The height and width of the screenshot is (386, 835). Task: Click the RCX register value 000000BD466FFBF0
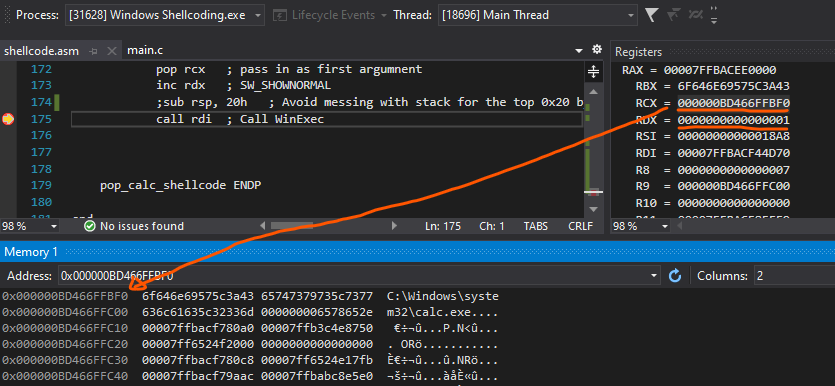[733, 103]
